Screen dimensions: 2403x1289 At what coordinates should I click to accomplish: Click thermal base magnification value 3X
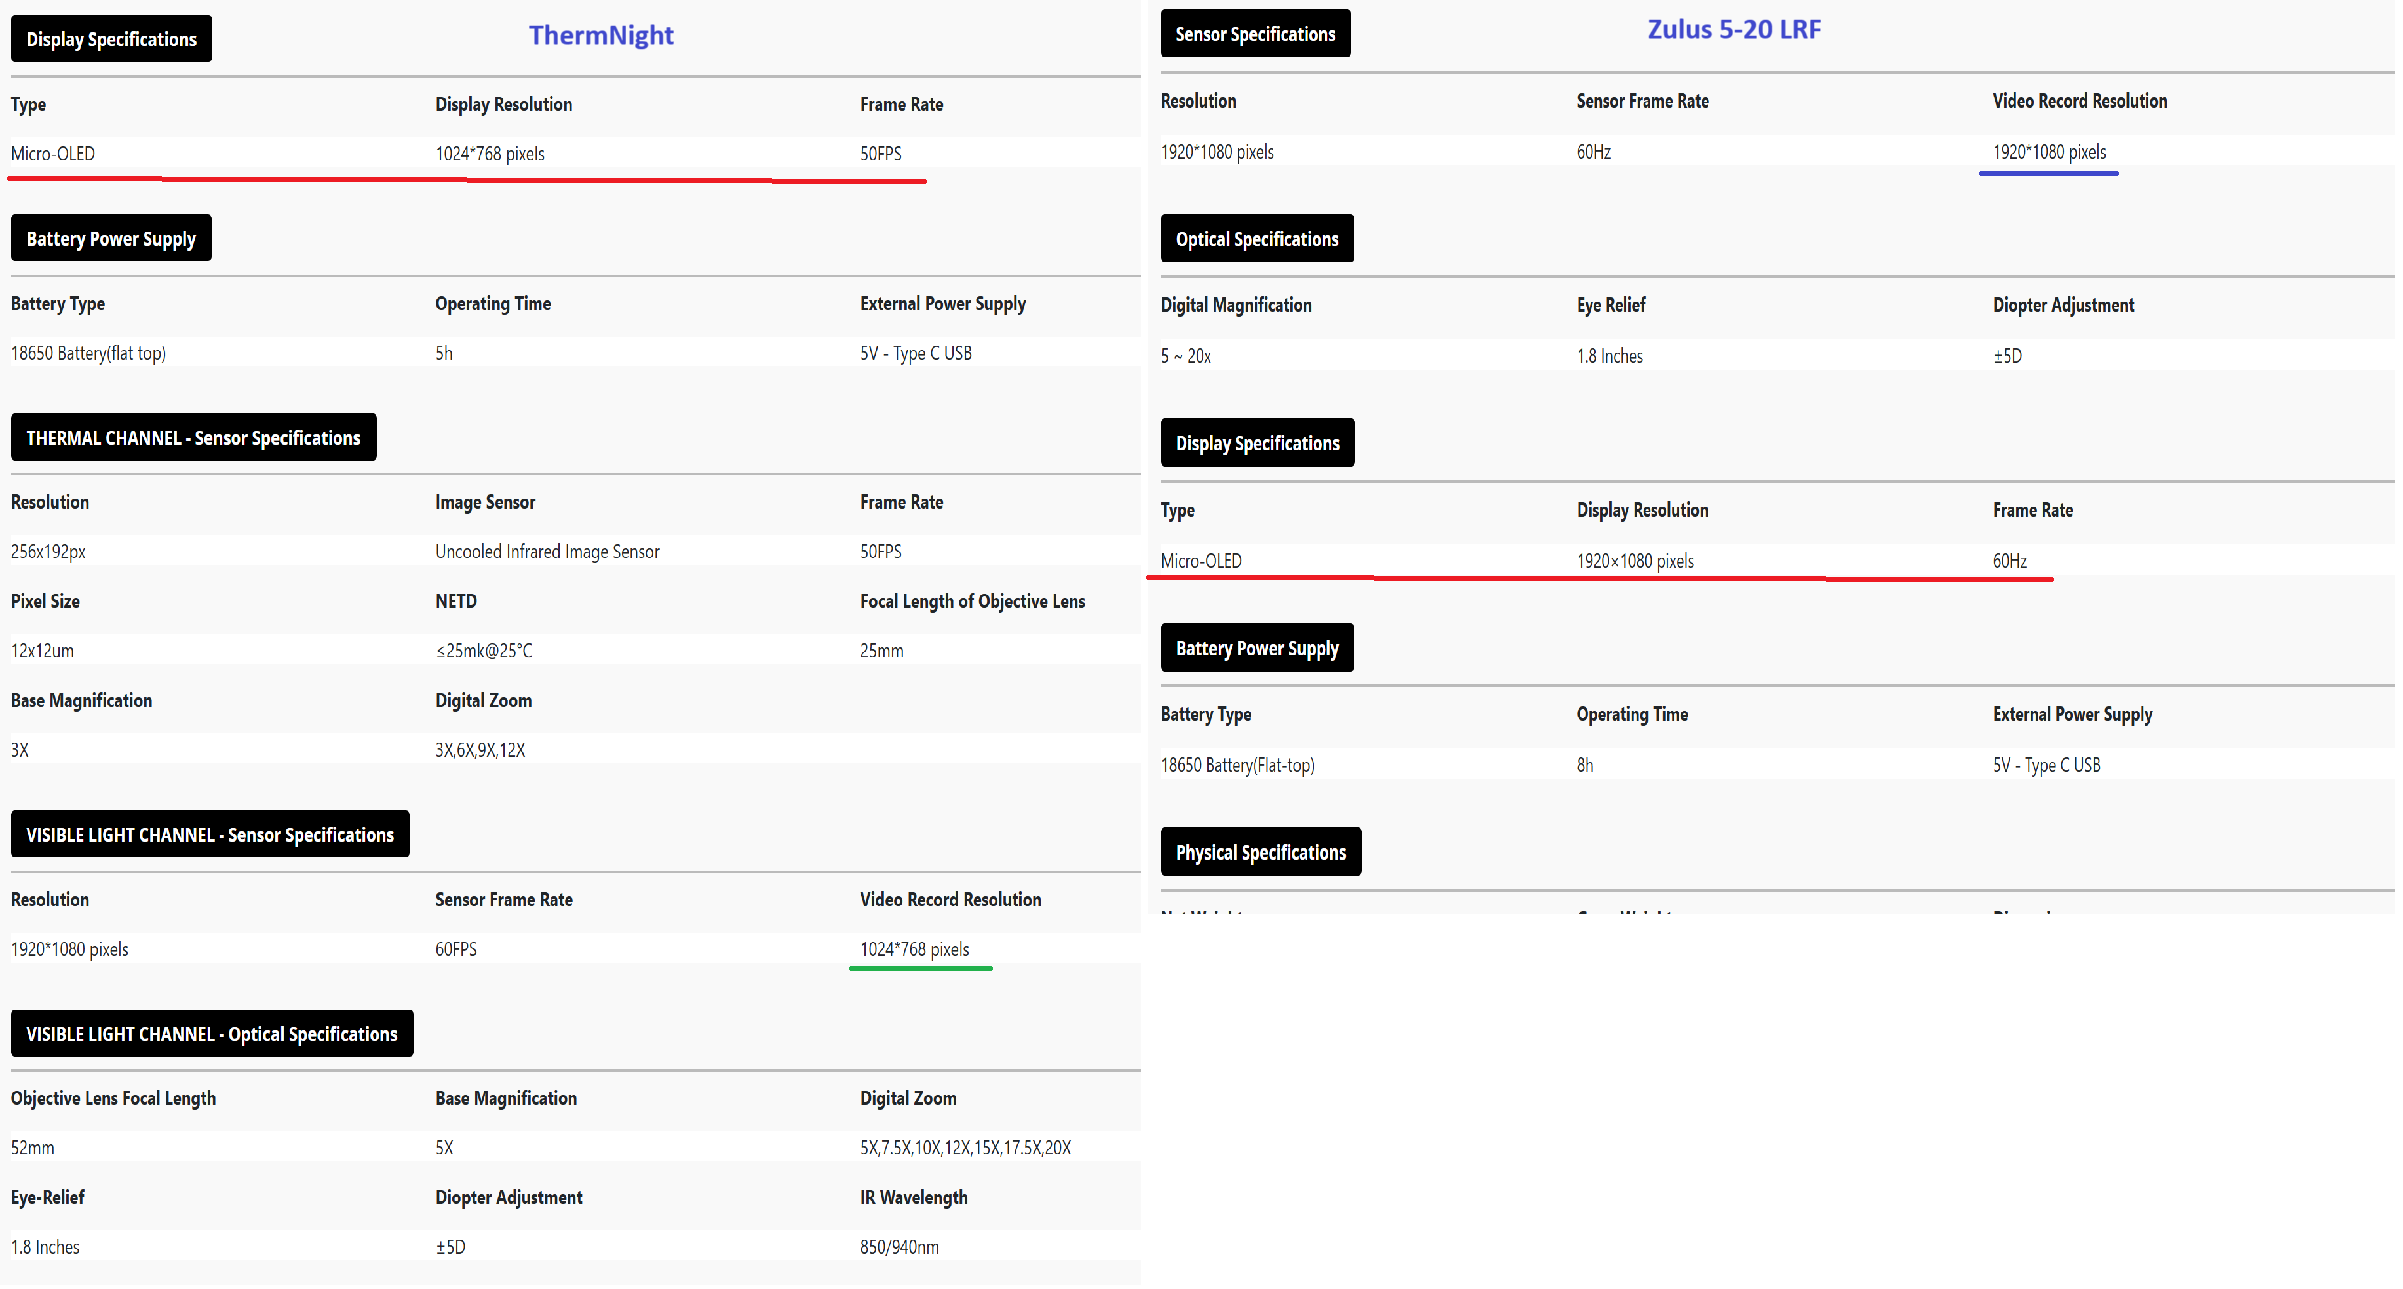tap(20, 750)
